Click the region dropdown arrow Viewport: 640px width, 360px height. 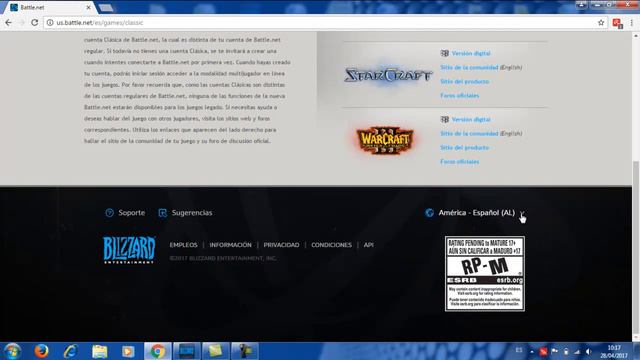coord(522,213)
